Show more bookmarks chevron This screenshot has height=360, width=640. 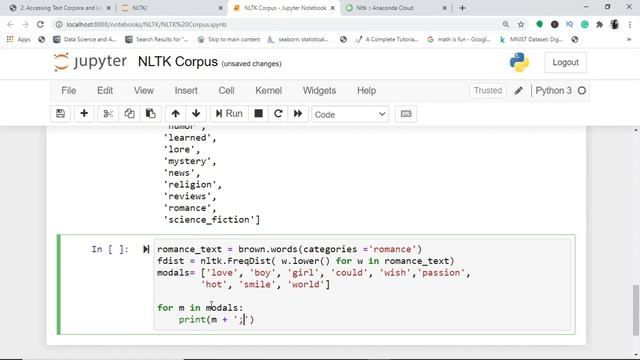point(629,40)
